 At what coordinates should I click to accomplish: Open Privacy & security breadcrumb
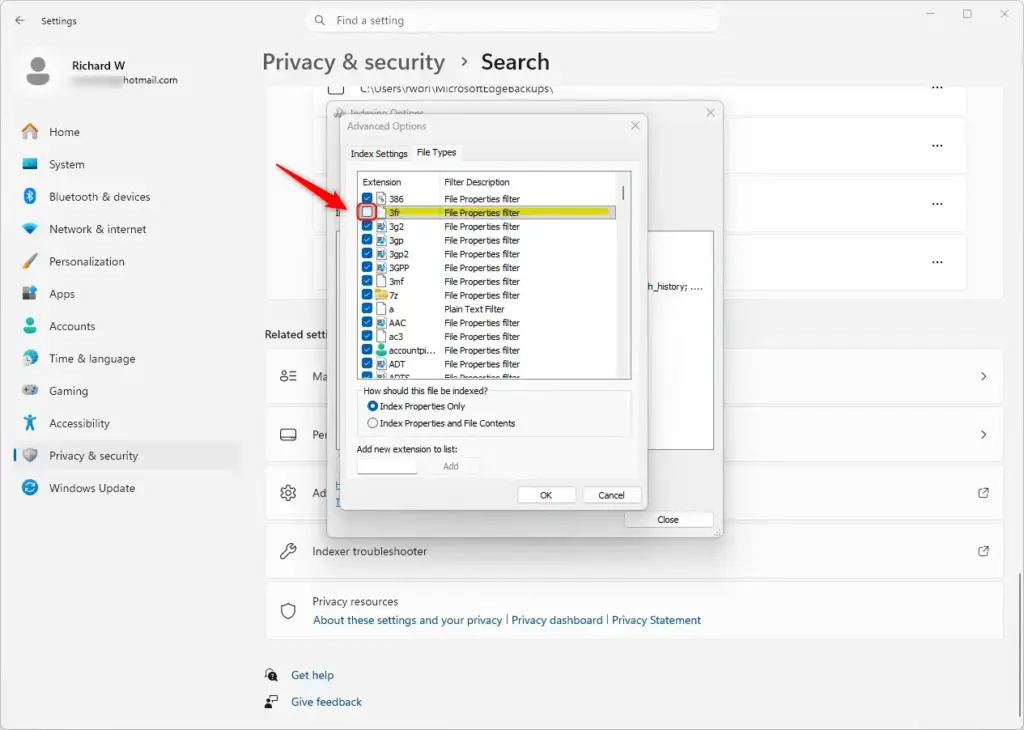coord(353,62)
